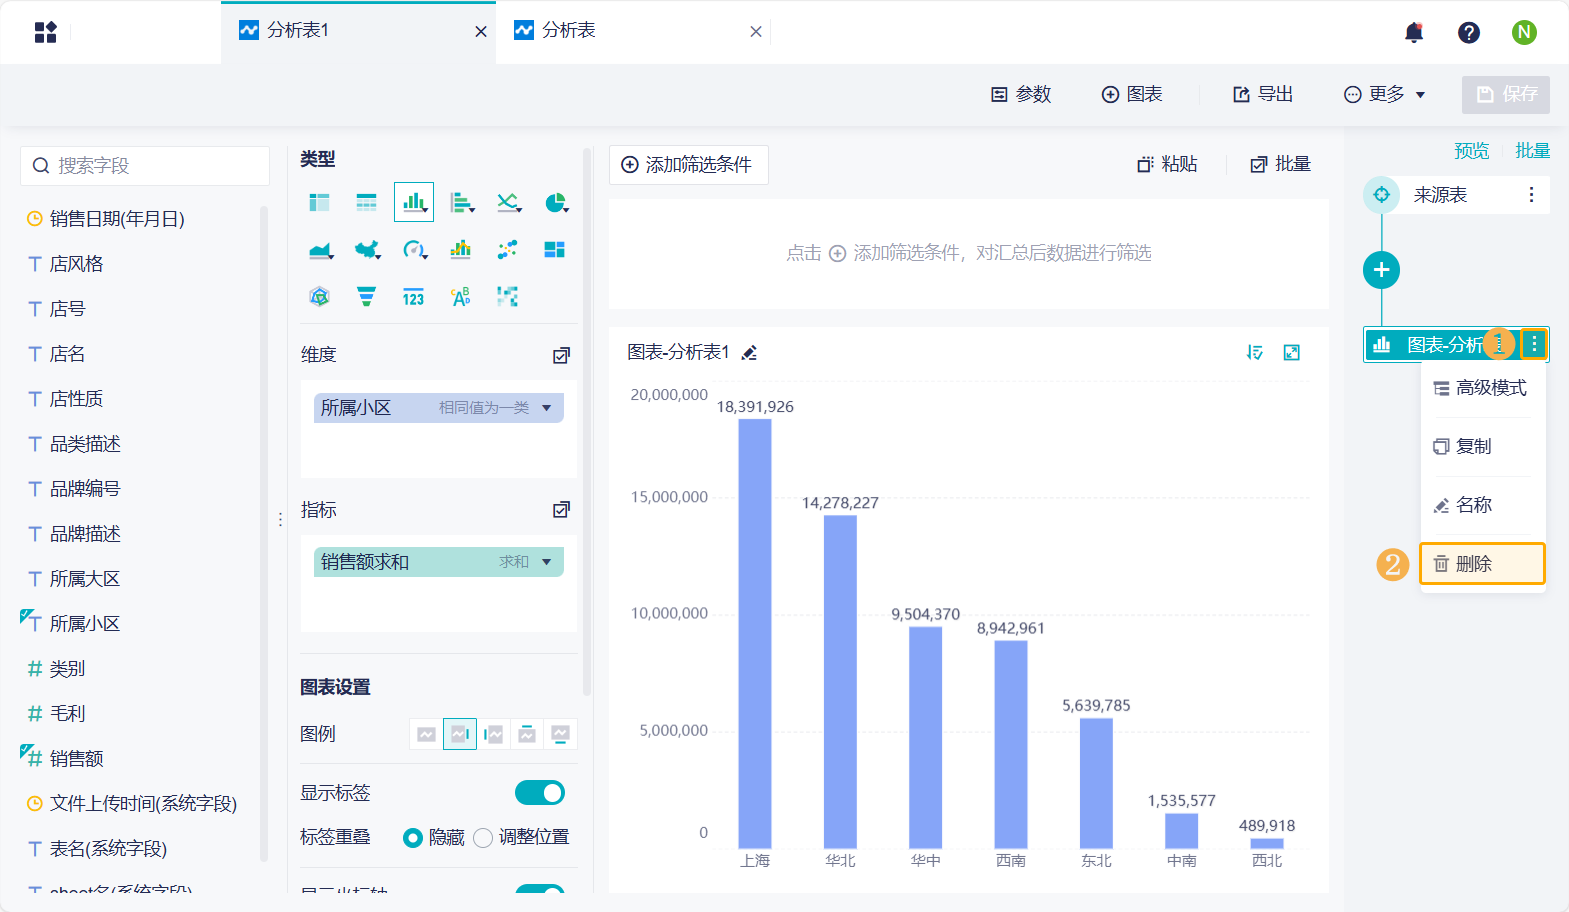The image size is (1569, 912).
Task: Select the 123 metric card chart type
Action: (414, 297)
